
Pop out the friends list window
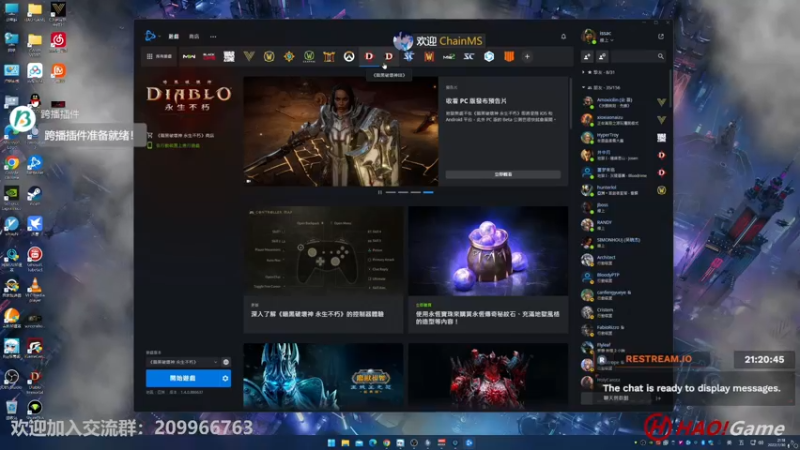coord(661,37)
